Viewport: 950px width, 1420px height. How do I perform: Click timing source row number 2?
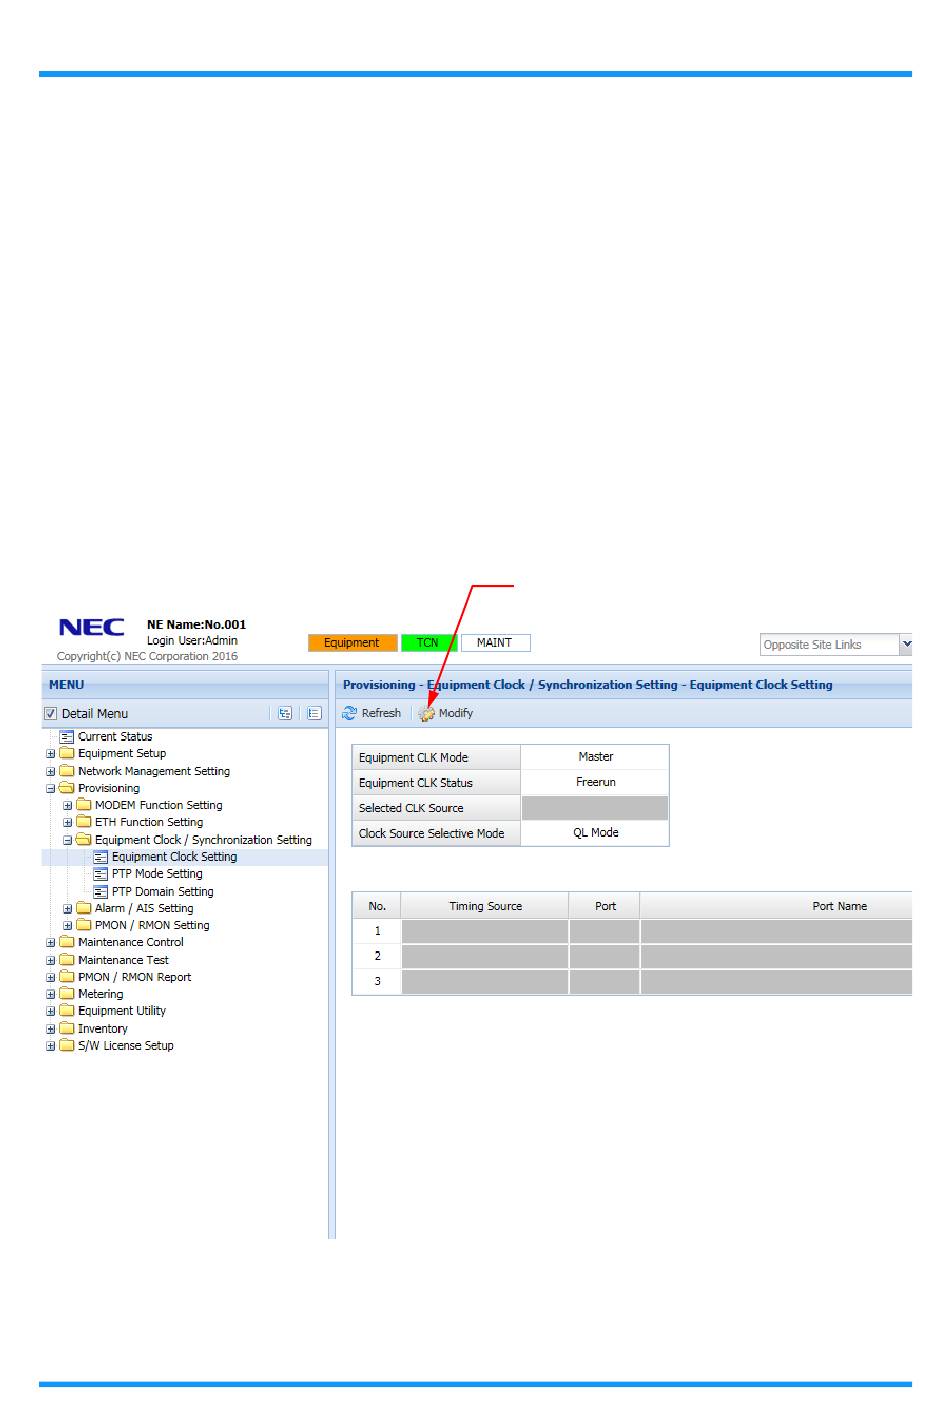pyautogui.click(x=377, y=956)
